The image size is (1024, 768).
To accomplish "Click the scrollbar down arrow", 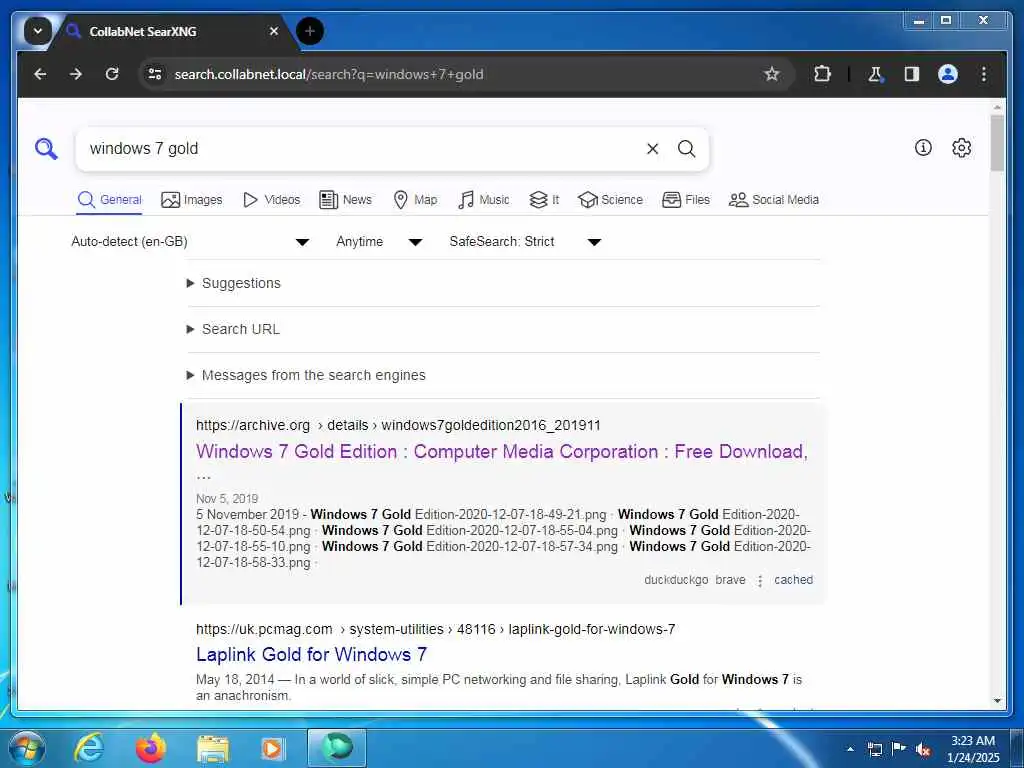I will (997, 701).
